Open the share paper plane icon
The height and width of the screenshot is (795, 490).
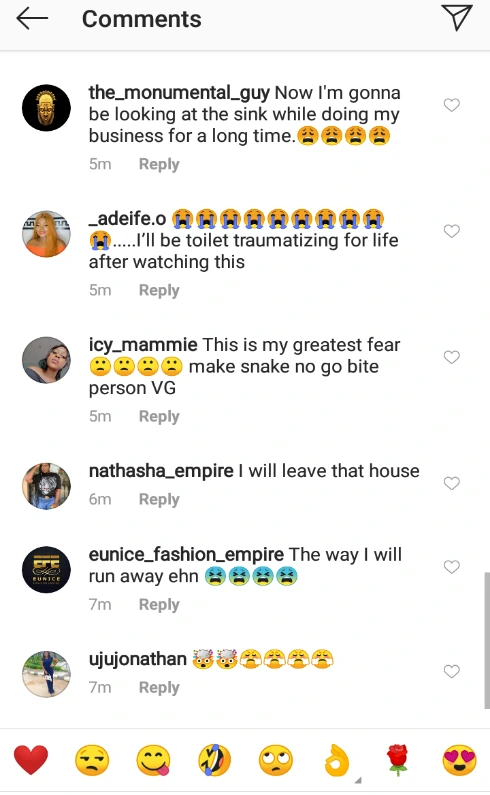[457, 18]
